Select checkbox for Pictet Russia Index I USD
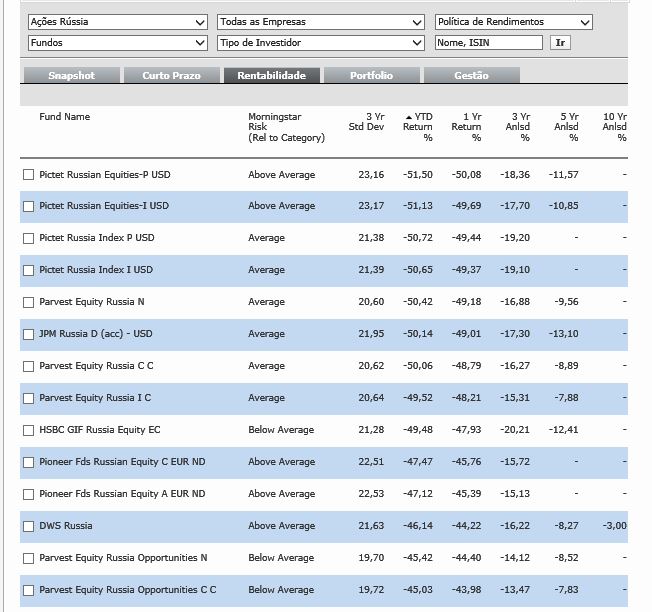This screenshot has width=652, height=612. (28, 270)
